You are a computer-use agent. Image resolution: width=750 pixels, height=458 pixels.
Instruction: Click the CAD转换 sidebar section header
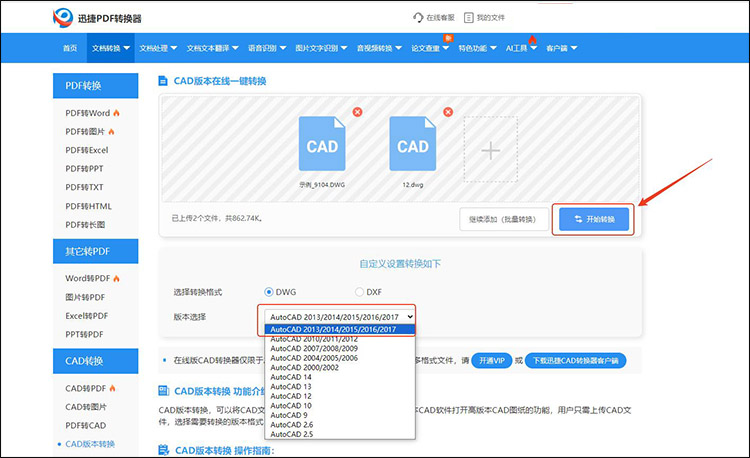click(x=96, y=361)
